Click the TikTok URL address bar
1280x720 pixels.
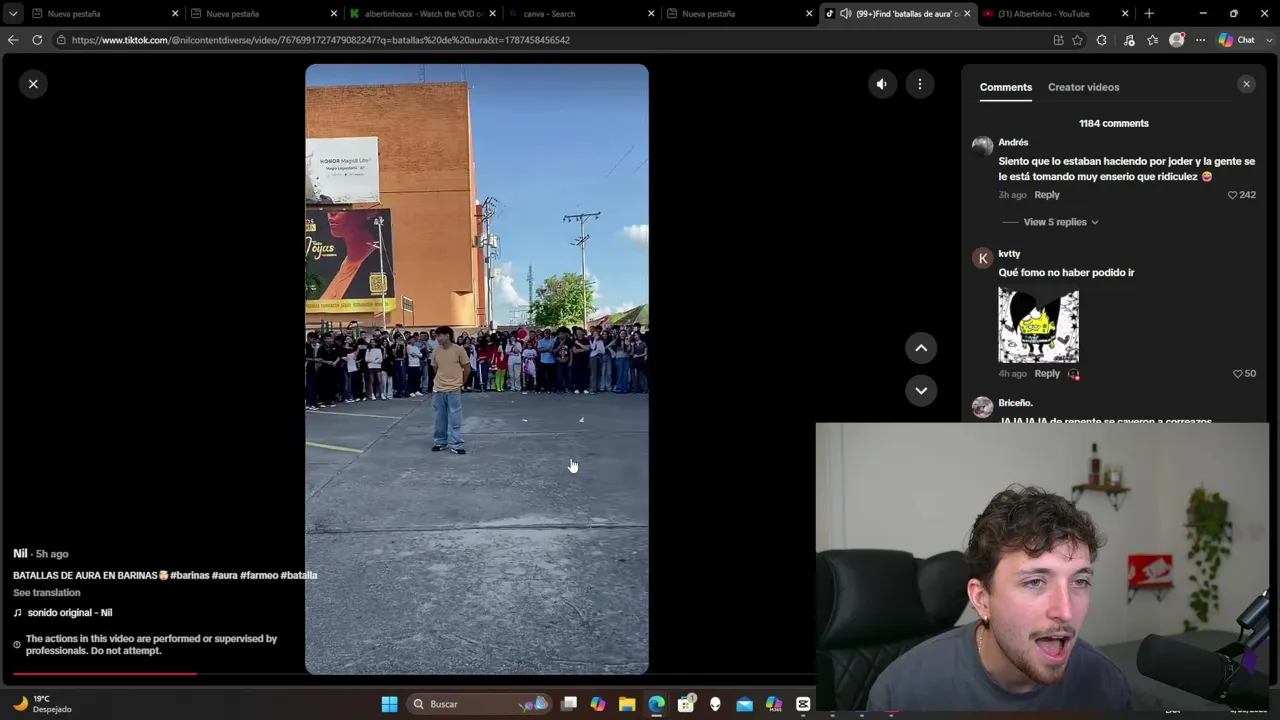550,40
